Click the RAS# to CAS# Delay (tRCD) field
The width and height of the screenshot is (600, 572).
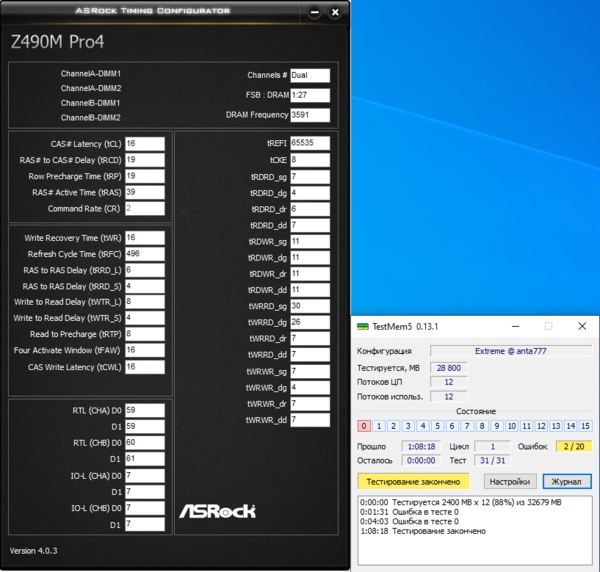click(145, 160)
